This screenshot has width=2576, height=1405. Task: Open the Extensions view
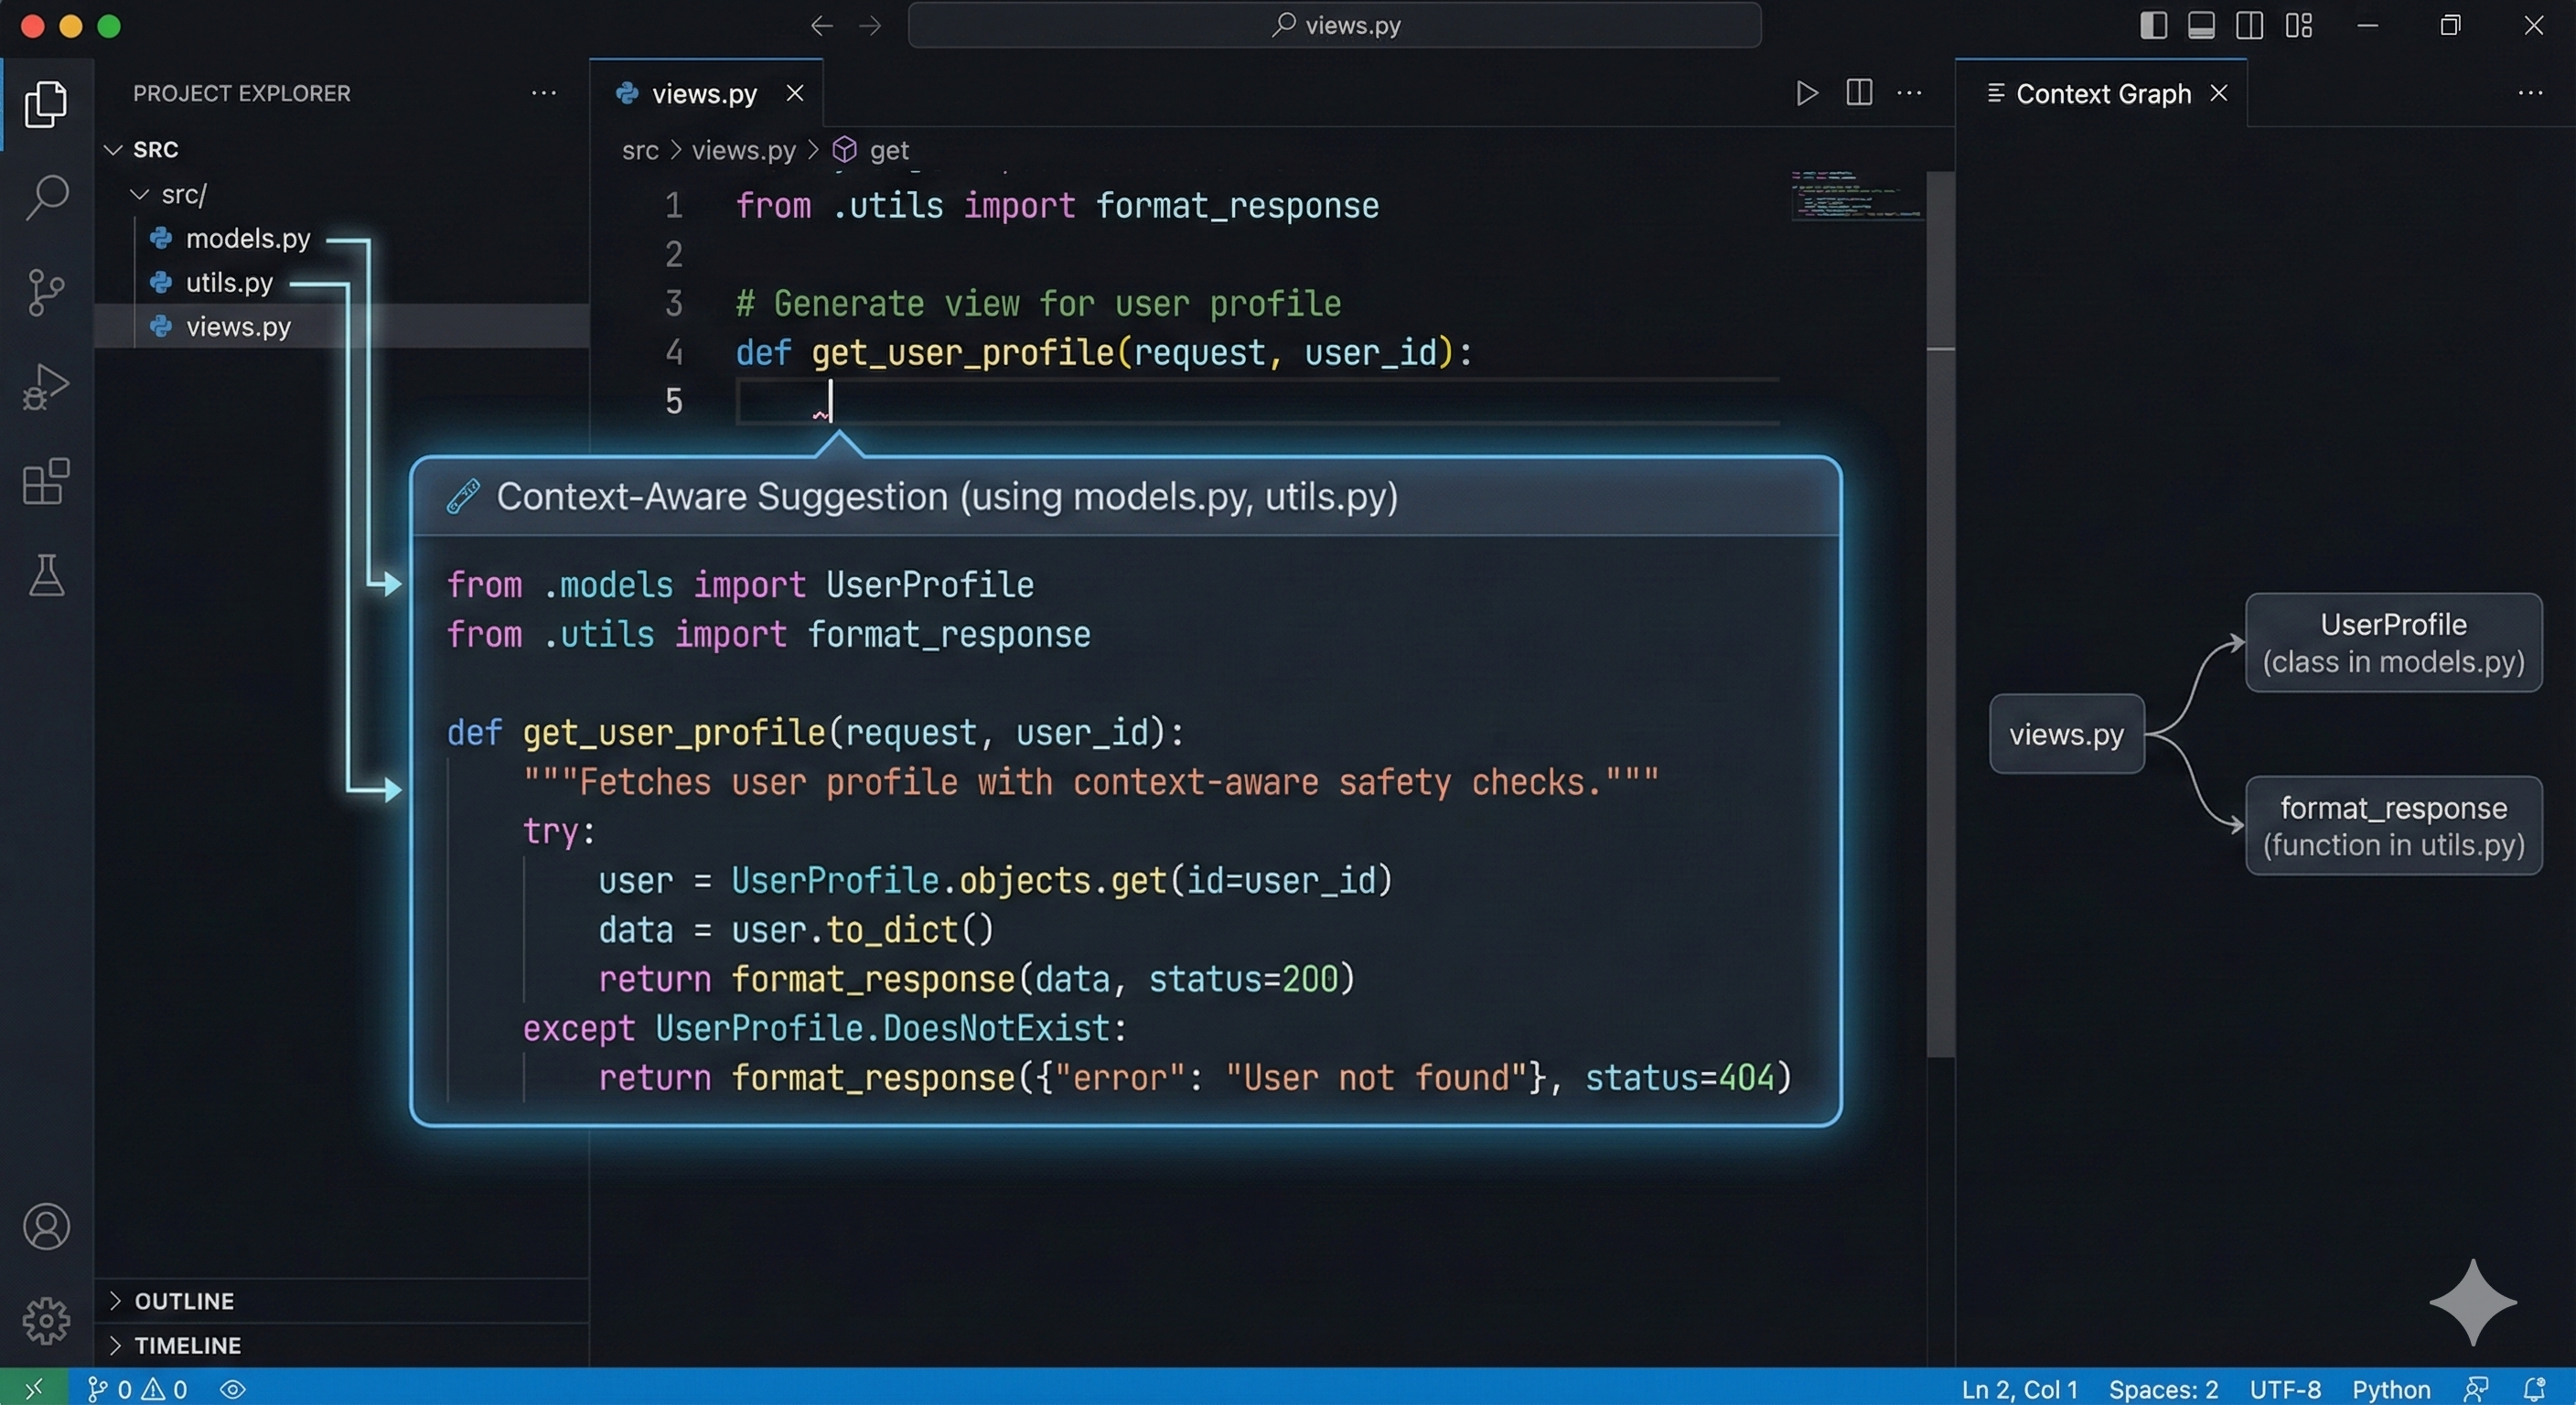point(46,482)
